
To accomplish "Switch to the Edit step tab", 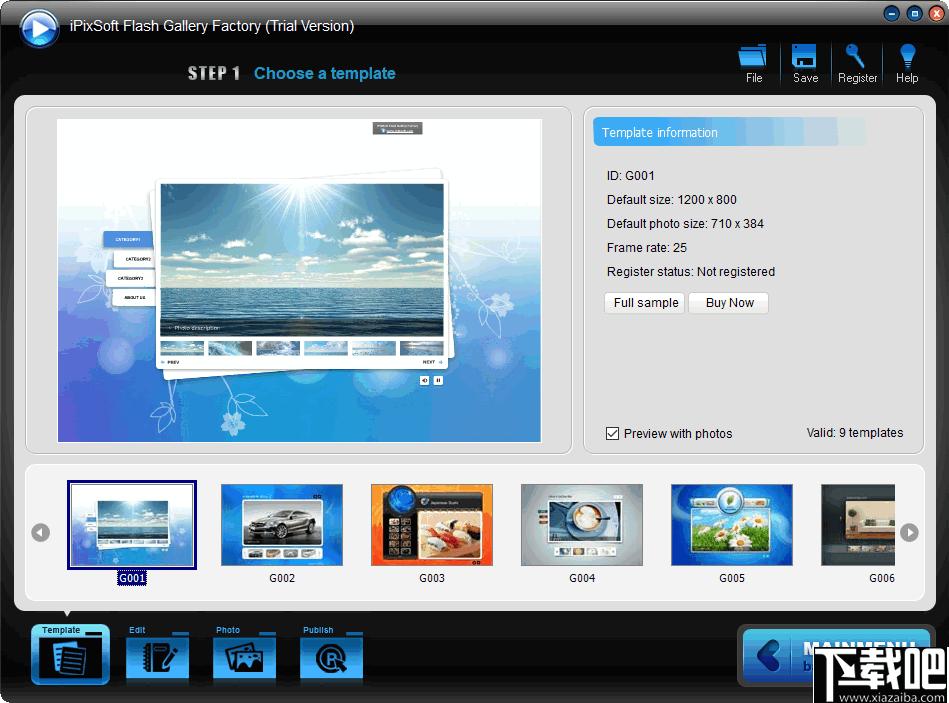I will tap(157, 655).
